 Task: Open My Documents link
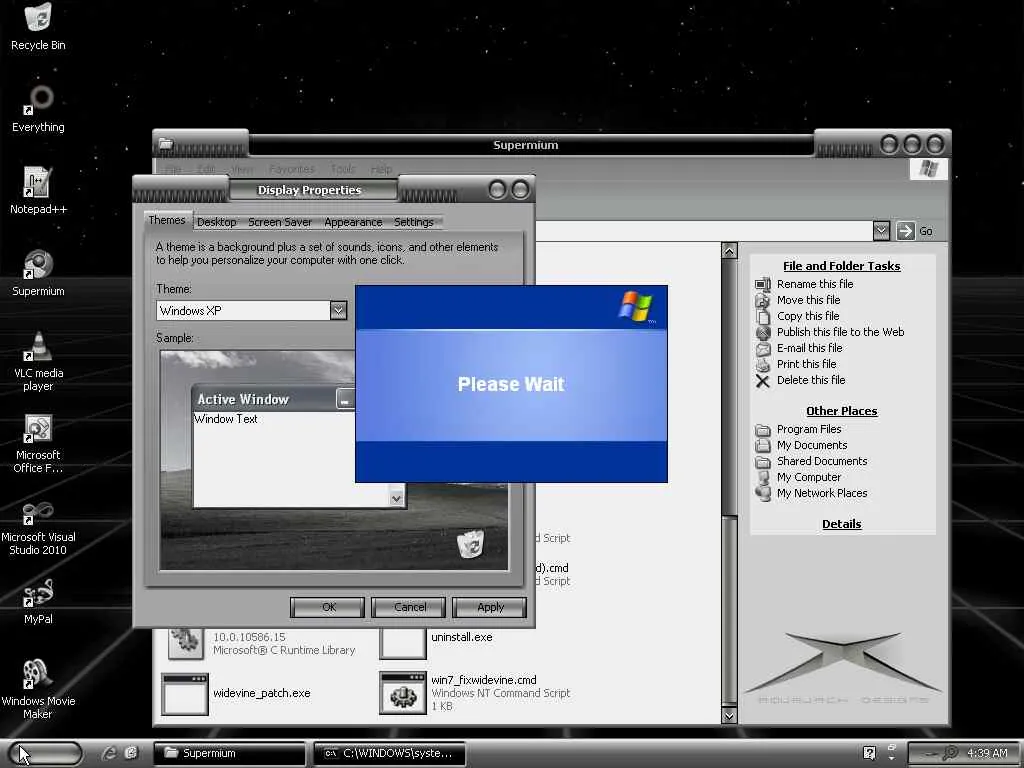click(812, 445)
